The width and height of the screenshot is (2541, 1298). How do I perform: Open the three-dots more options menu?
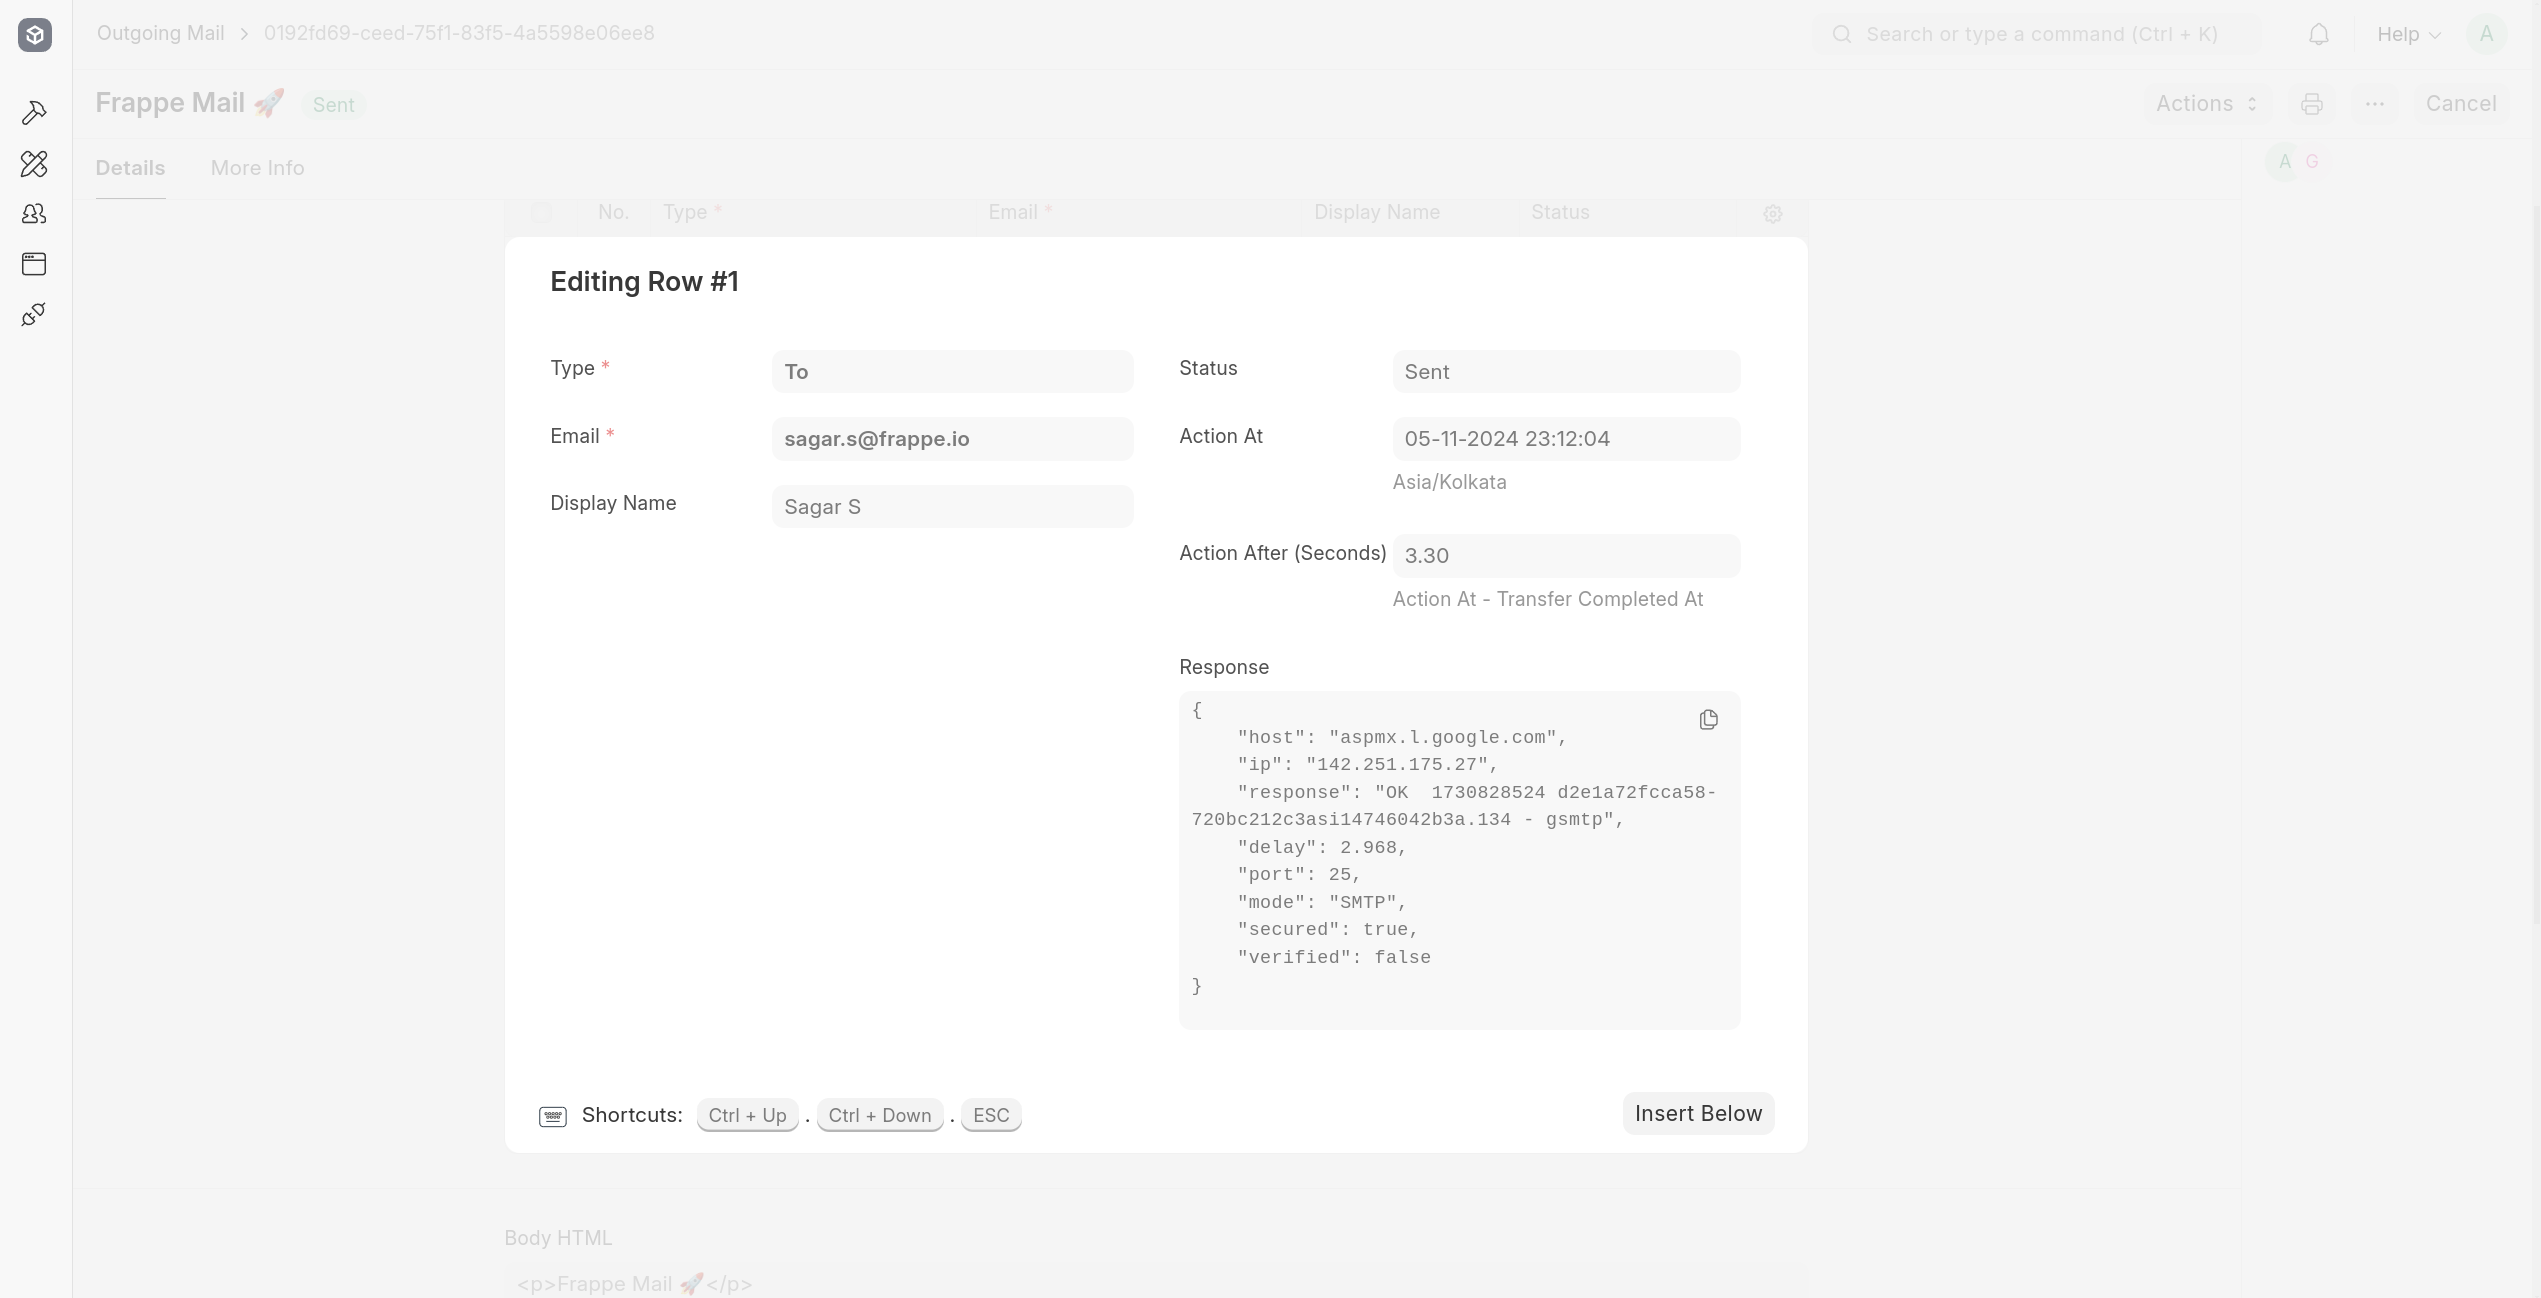tap(2375, 104)
